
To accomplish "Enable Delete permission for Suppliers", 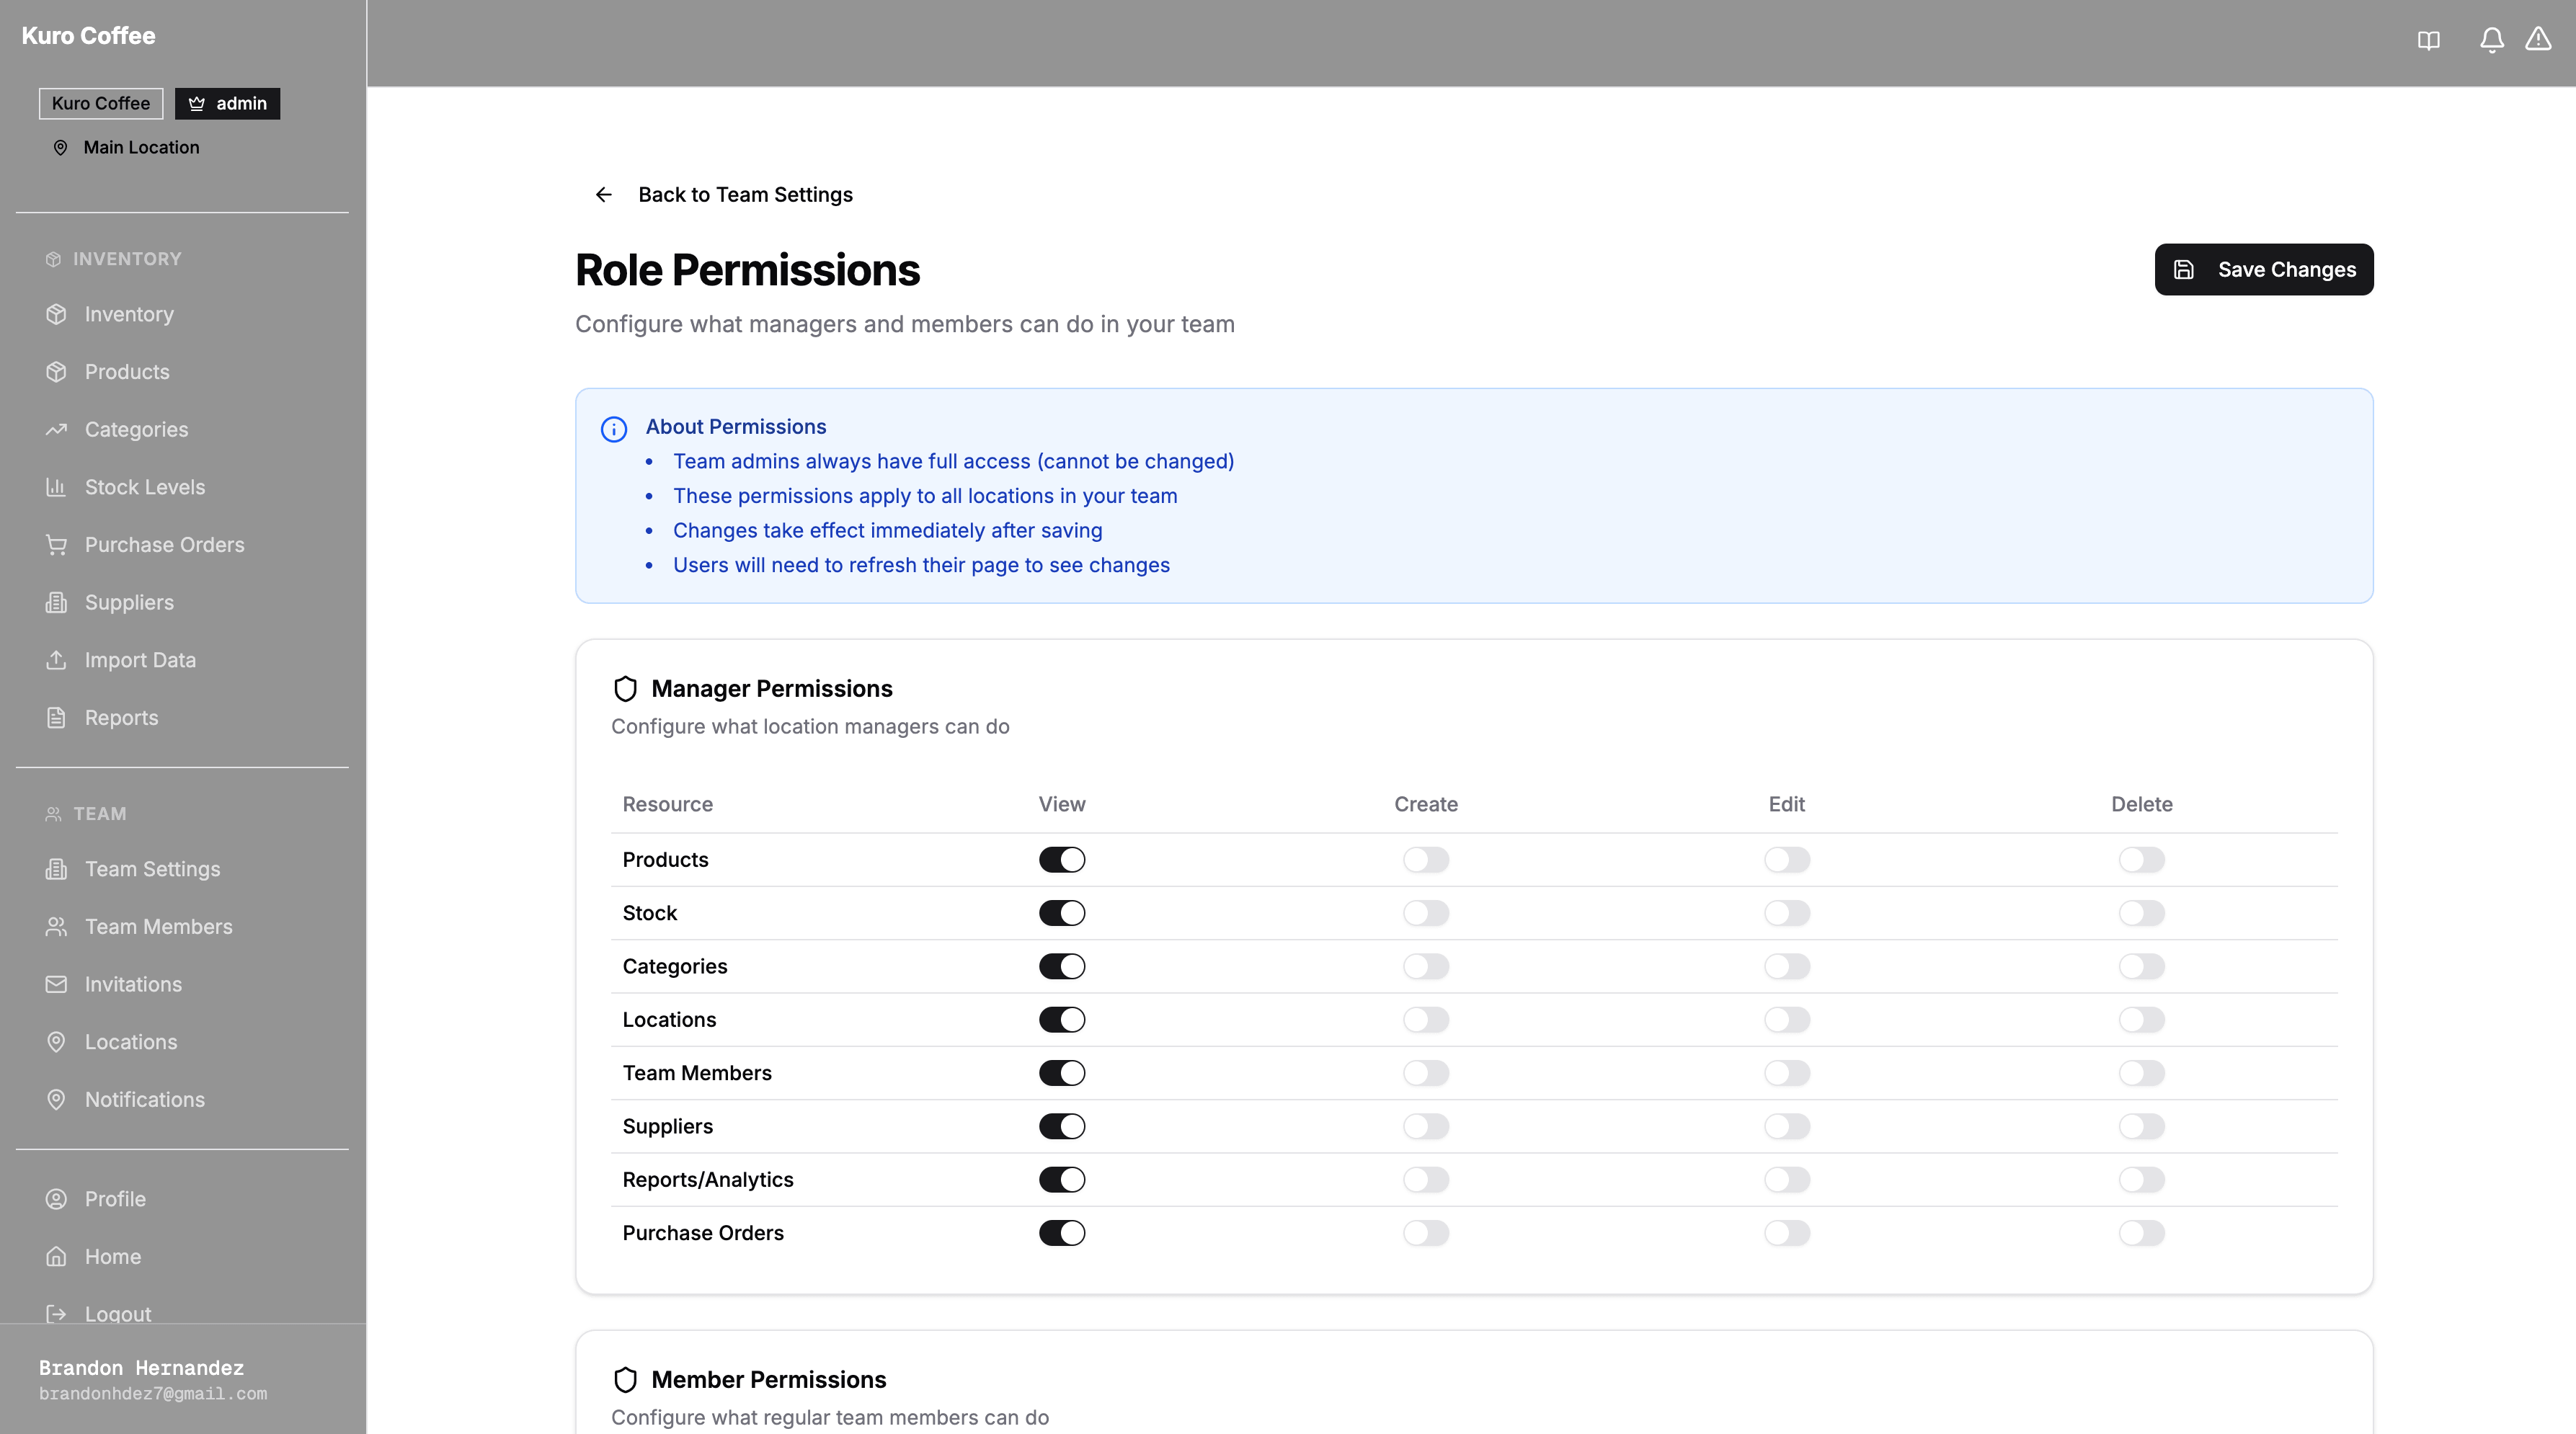I will [x=2142, y=1127].
